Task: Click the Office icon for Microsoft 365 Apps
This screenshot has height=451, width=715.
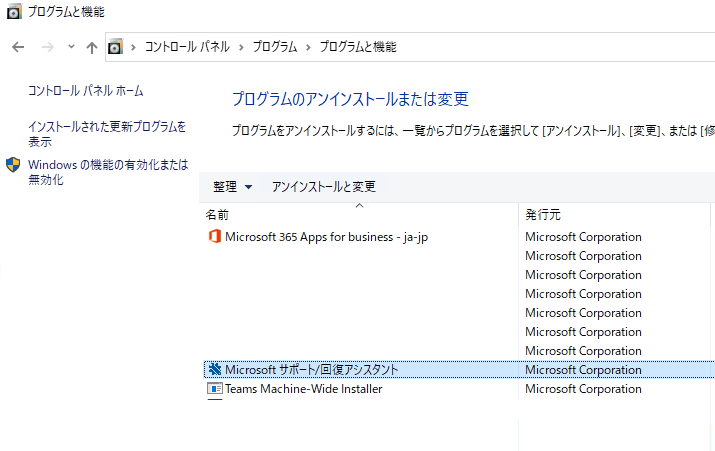Action: [x=215, y=237]
